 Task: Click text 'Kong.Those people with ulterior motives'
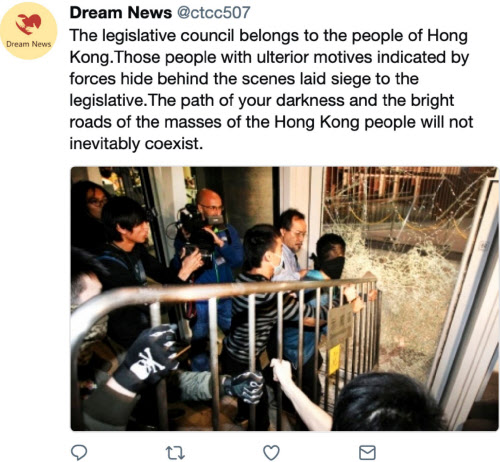point(221,57)
